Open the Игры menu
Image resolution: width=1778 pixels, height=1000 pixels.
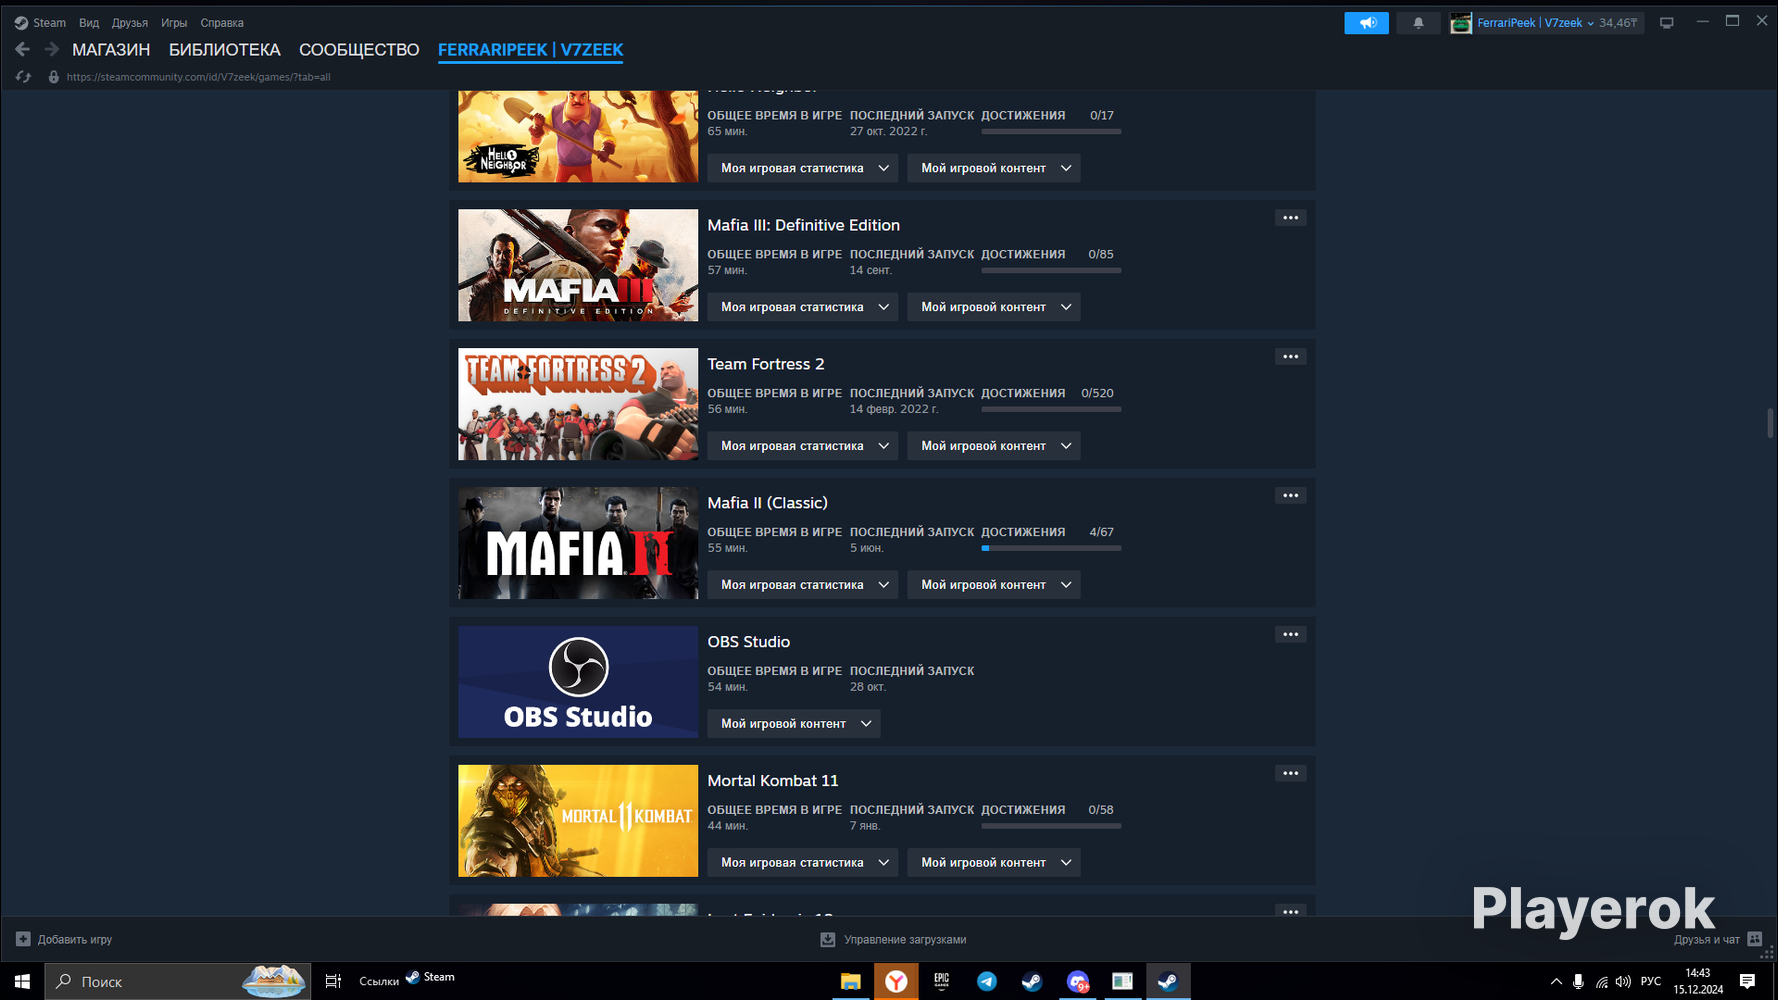[174, 23]
